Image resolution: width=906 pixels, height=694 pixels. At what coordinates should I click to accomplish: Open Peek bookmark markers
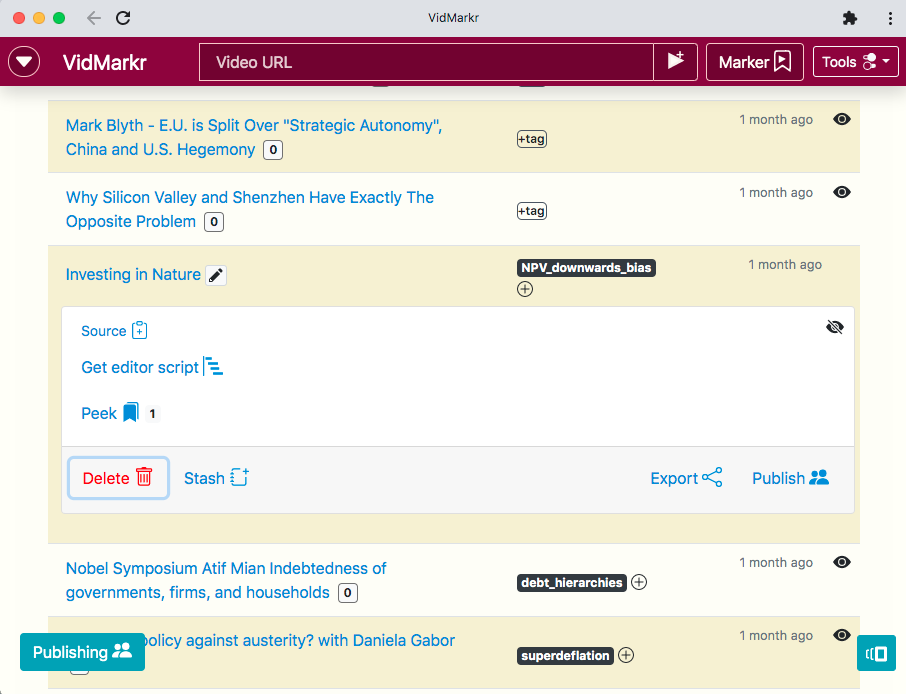pyautogui.click(x=130, y=413)
